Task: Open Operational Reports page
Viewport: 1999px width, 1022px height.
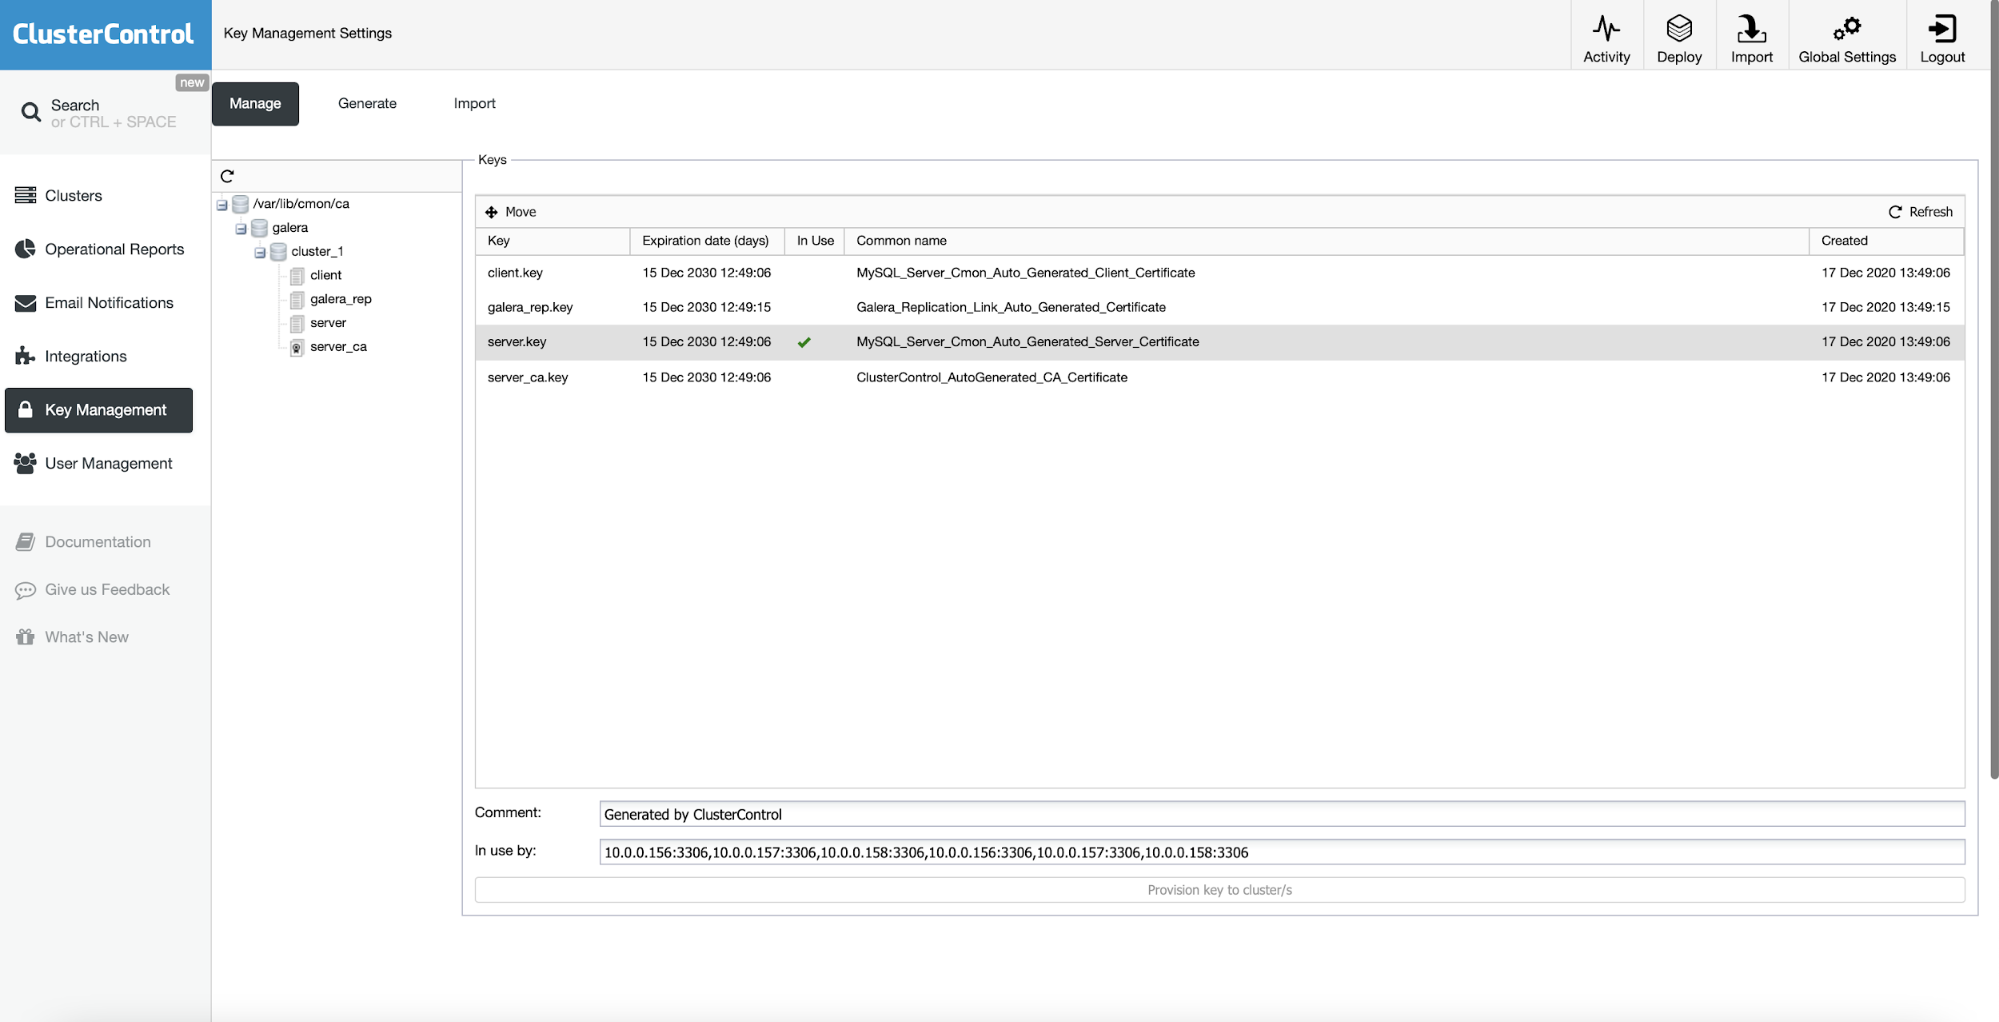Action: pyautogui.click(x=114, y=249)
